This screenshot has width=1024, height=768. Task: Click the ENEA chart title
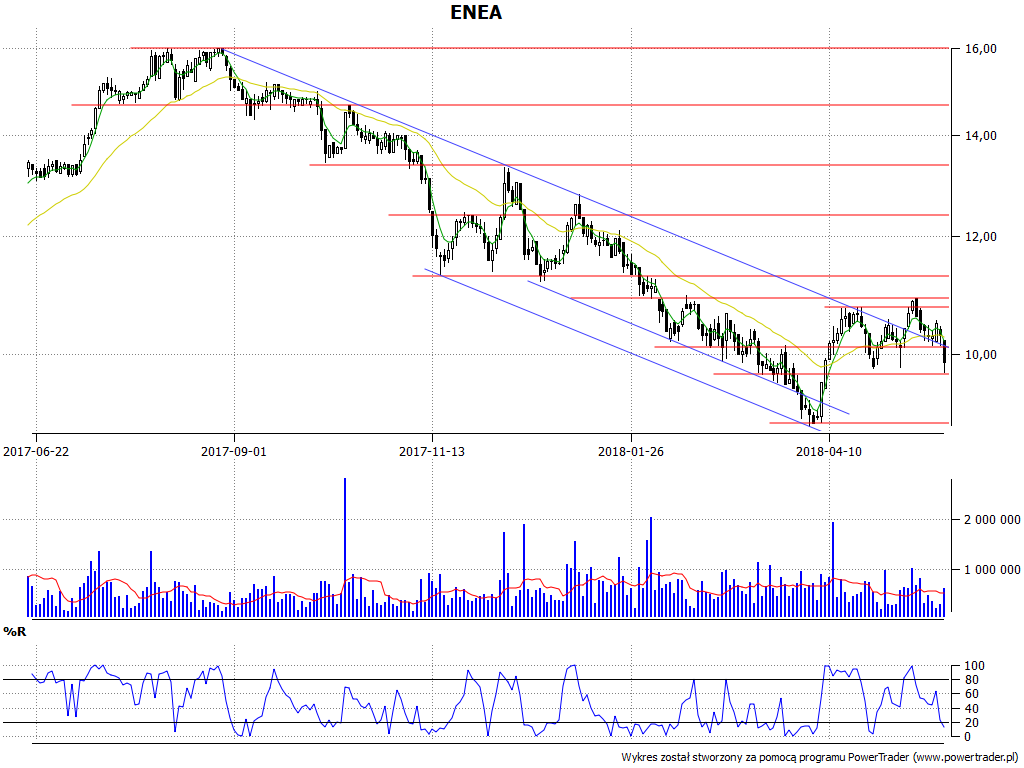[x=476, y=12]
